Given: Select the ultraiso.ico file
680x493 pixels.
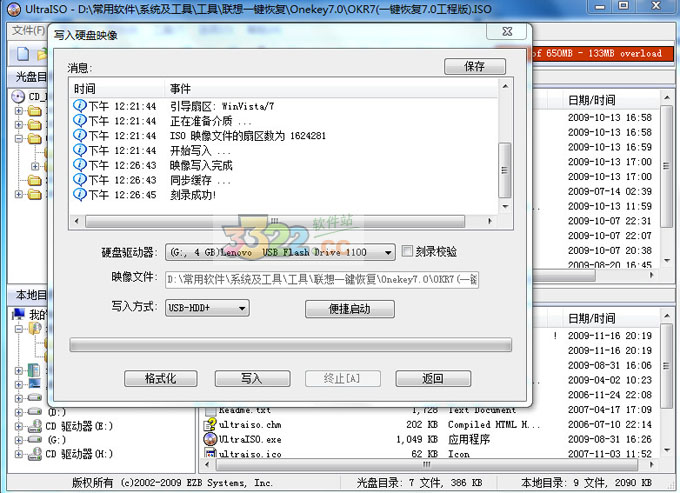Looking at the screenshot, I should point(250,454).
